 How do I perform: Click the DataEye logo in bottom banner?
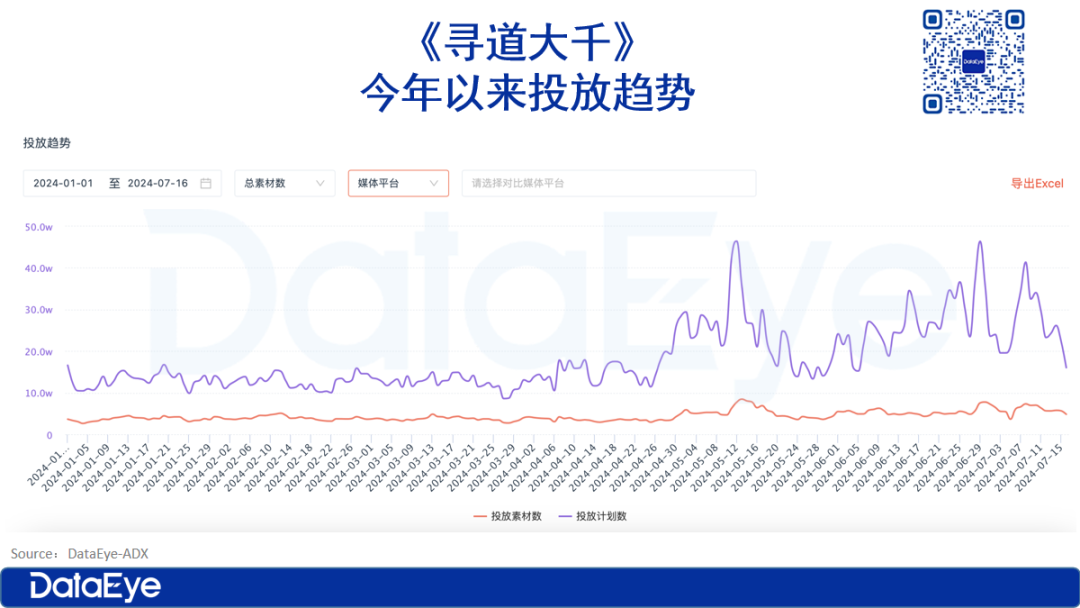[x=95, y=586]
